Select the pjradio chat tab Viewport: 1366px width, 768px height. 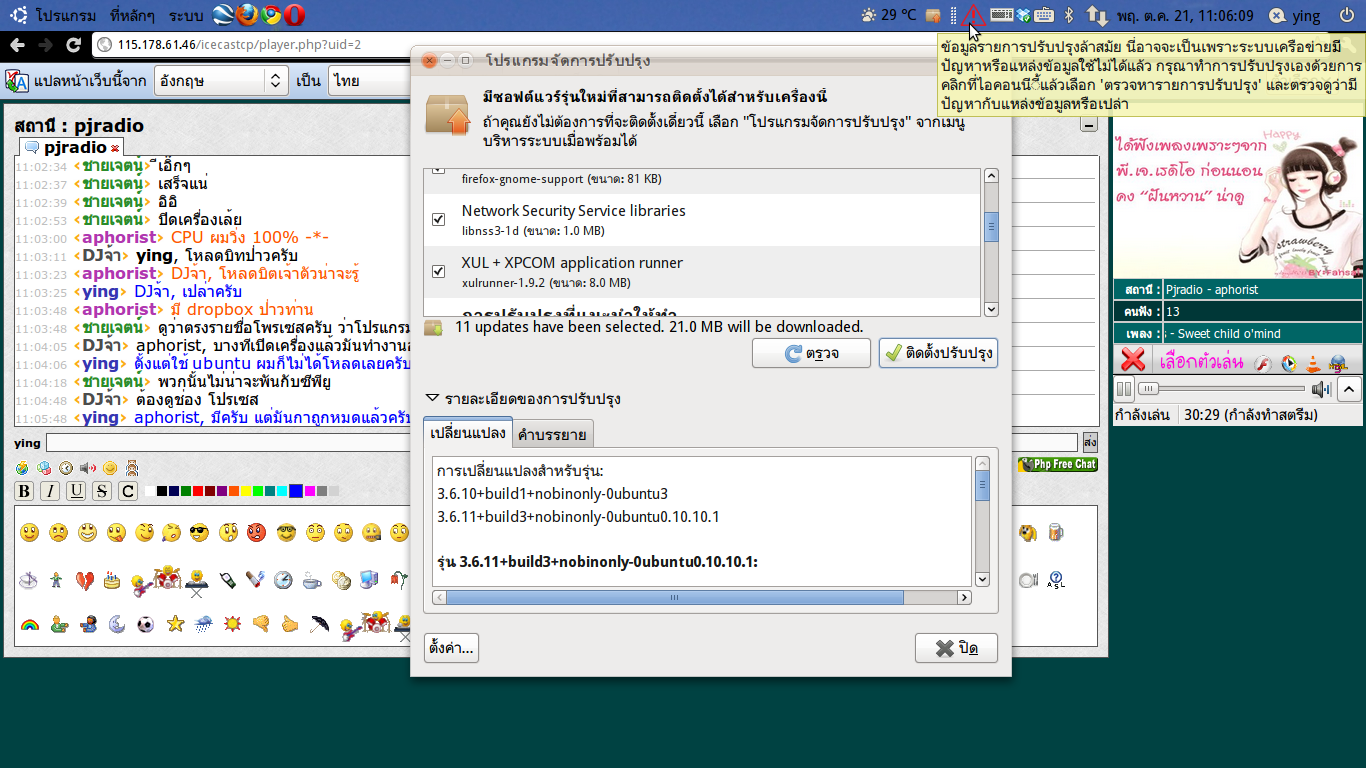click(x=71, y=147)
